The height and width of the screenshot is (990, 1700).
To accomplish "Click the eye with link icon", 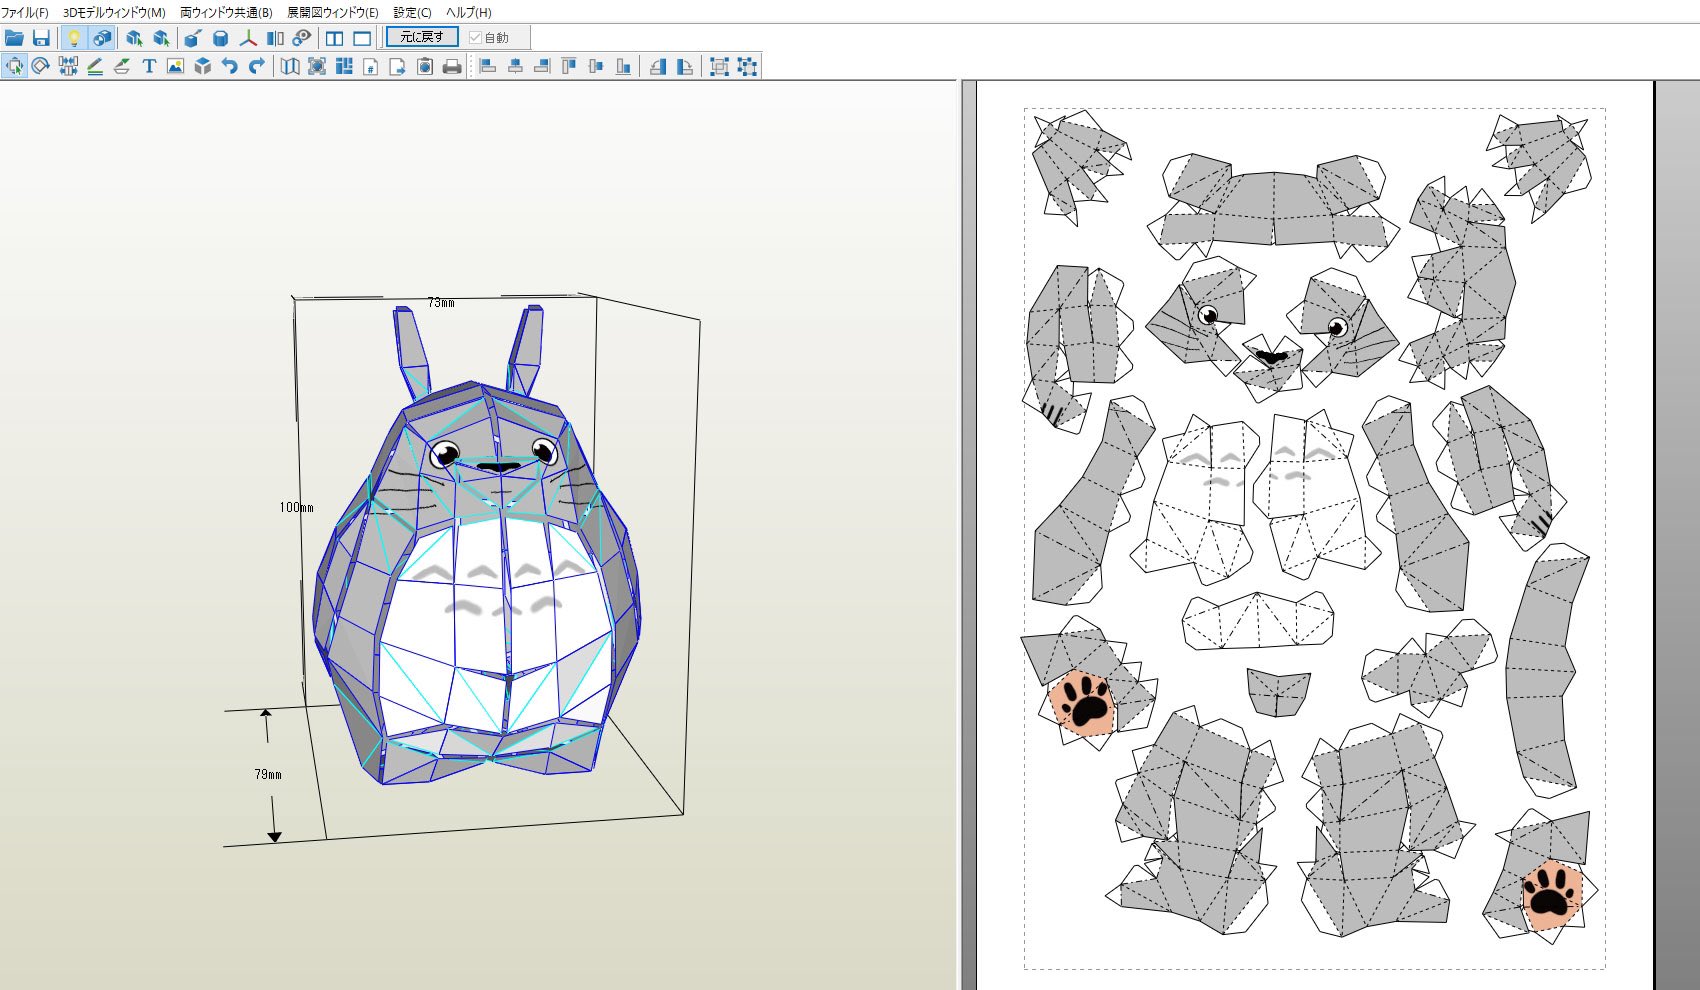I will (302, 38).
